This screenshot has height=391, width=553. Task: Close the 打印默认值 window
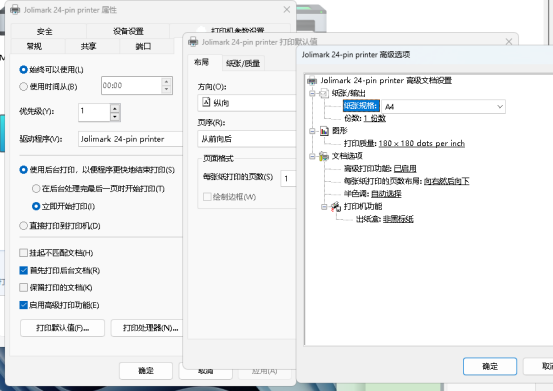tap(509, 42)
